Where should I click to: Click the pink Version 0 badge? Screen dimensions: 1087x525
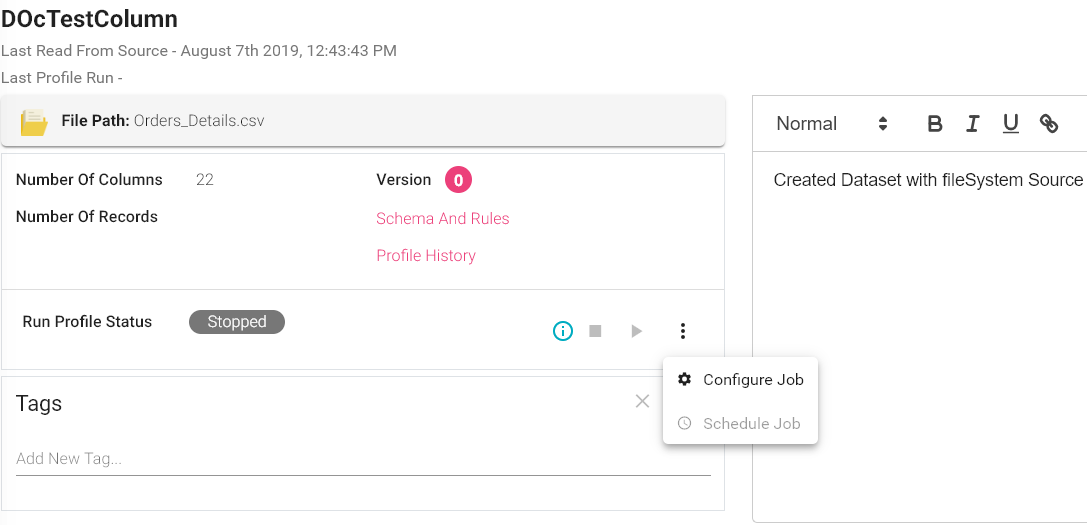(458, 180)
